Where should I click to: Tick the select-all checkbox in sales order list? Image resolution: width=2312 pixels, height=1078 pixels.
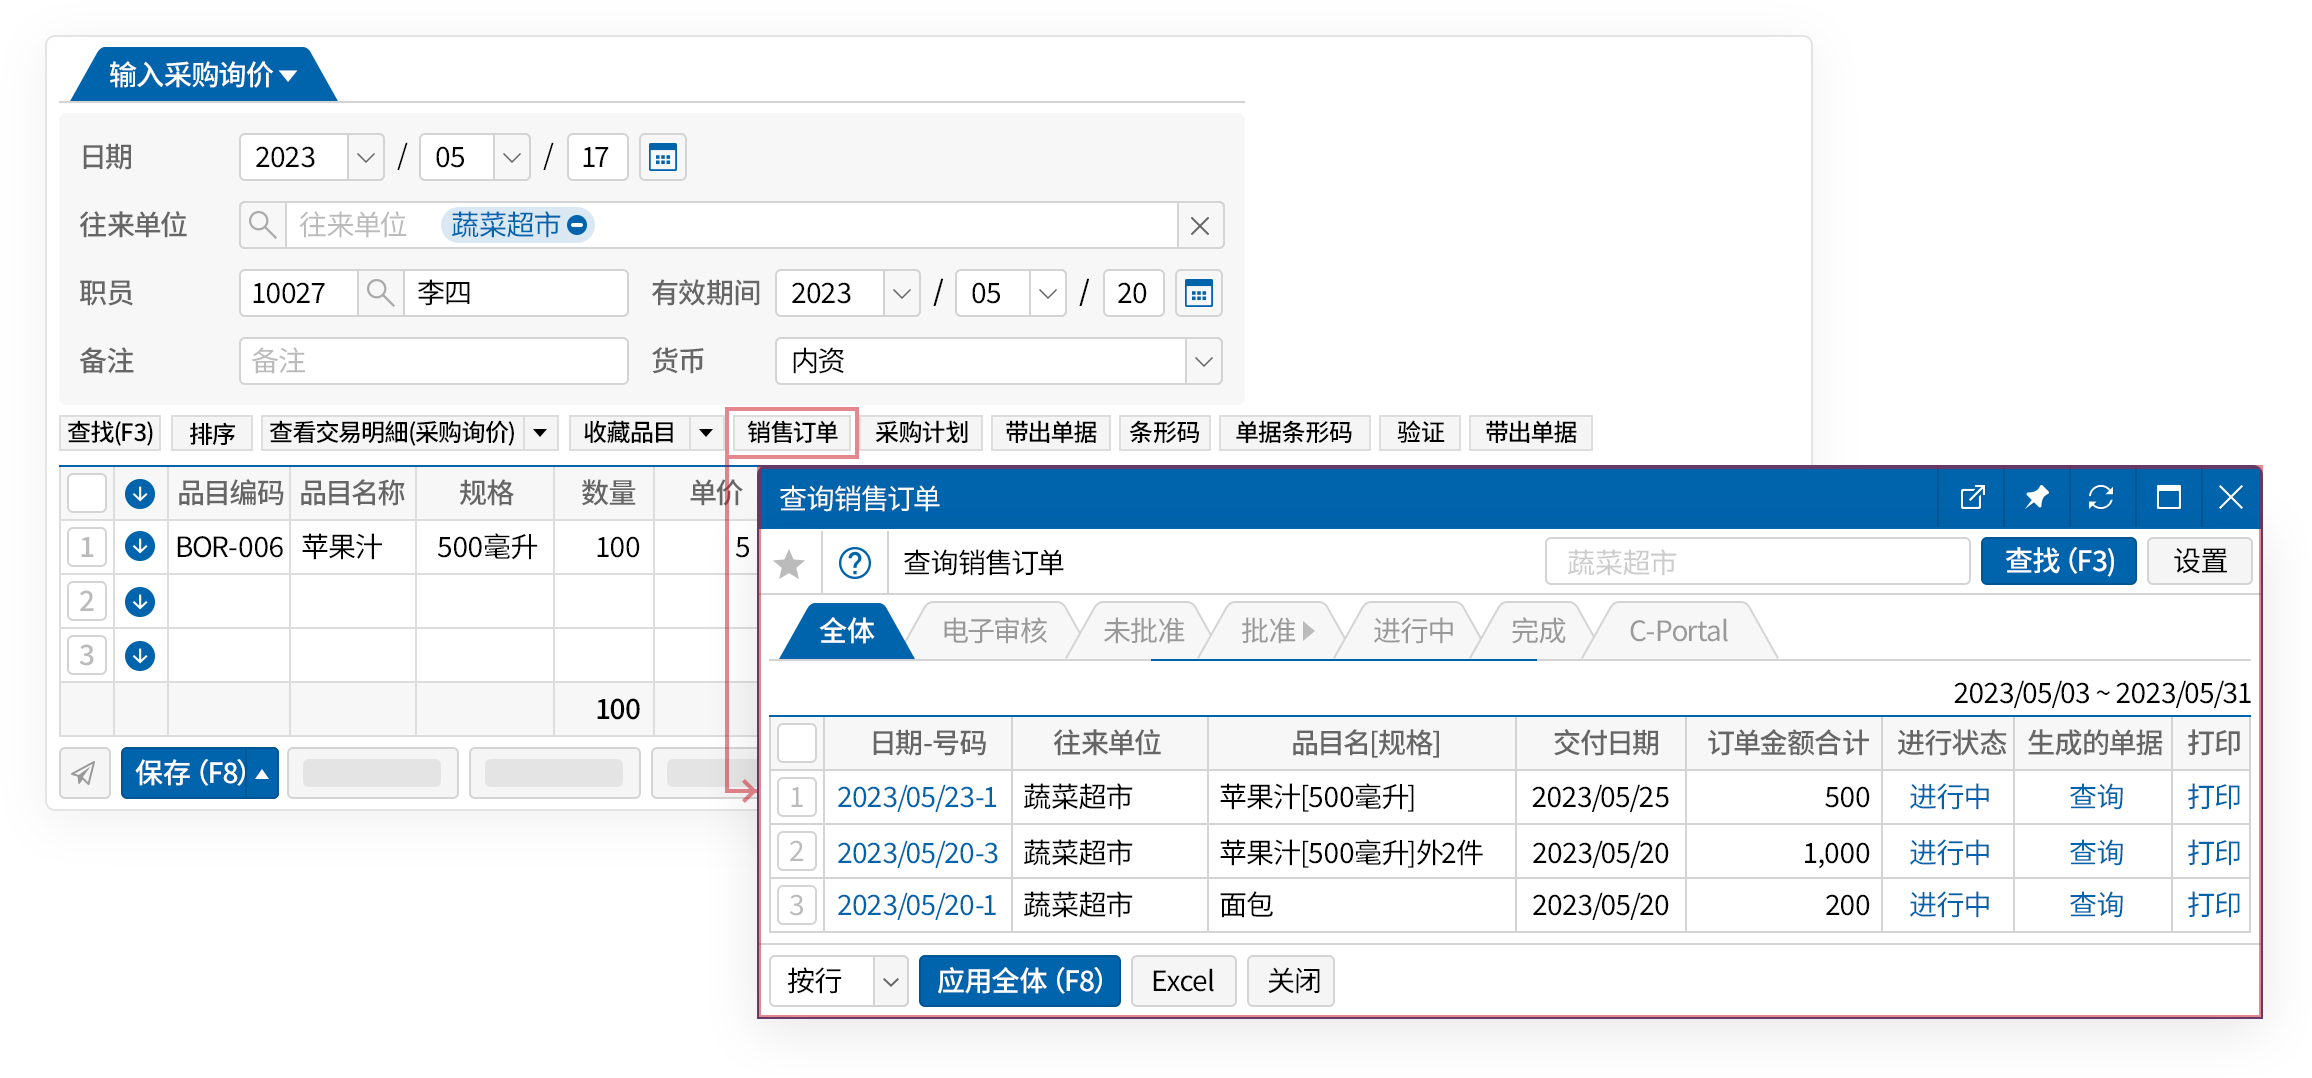(x=797, y=743)
